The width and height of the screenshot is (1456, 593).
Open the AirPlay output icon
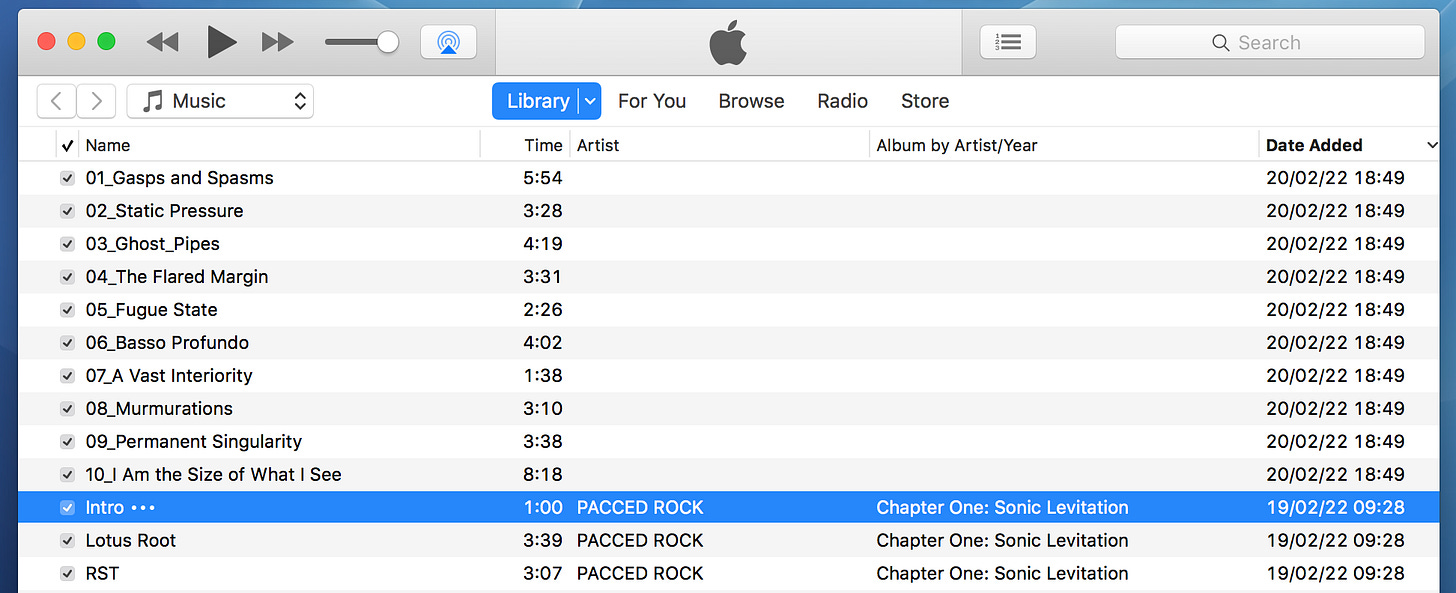click(448, 42)
